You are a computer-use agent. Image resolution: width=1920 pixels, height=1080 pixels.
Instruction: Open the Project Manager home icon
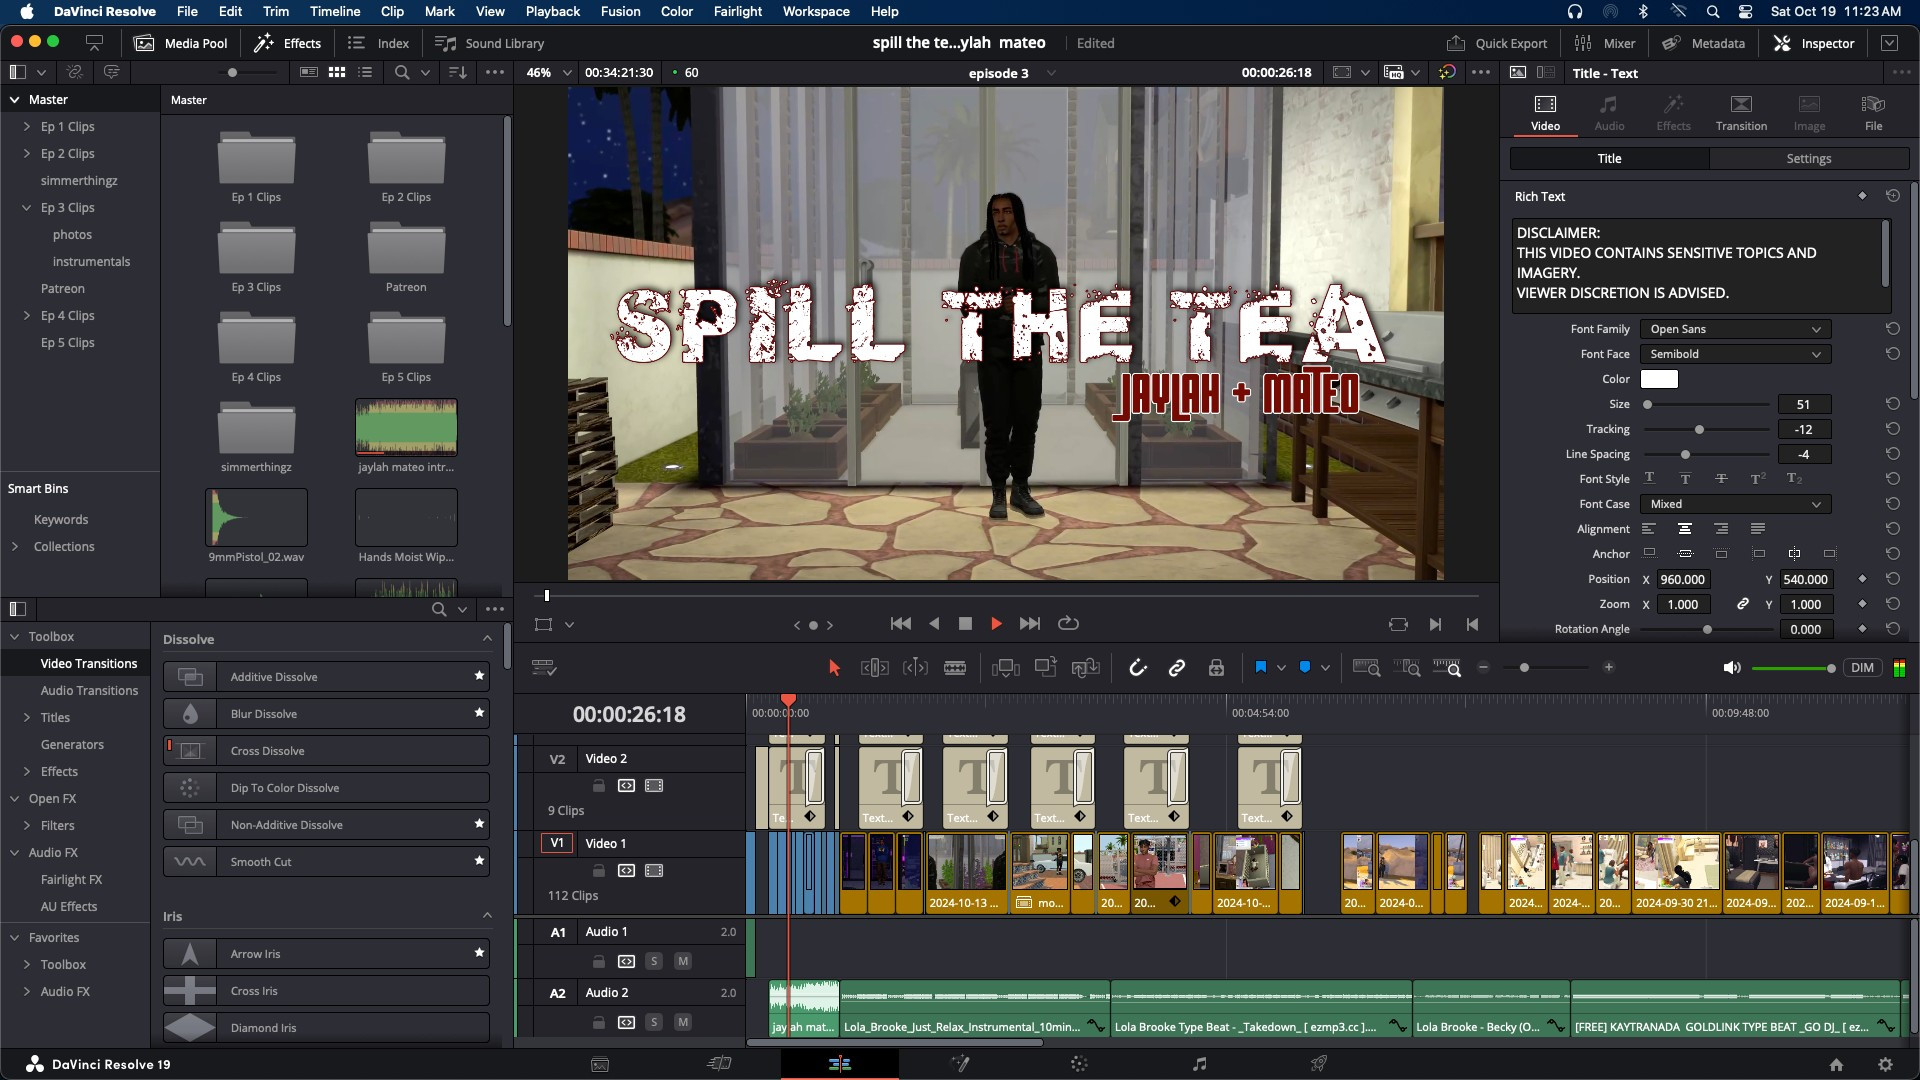click(x=1836, y=1065)
